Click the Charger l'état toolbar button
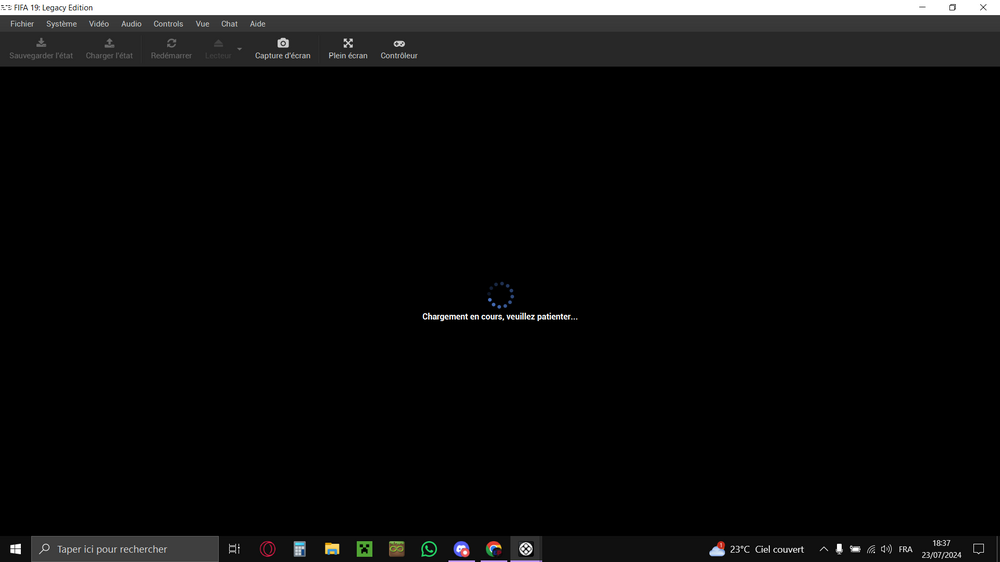Viewport: 1000px width, 562px height. (109, 49)
